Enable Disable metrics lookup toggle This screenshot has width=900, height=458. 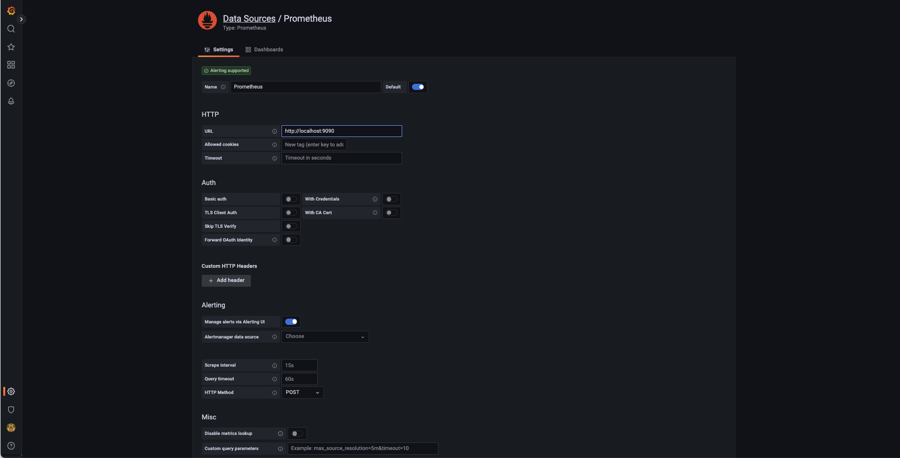[x=297, y=434]
